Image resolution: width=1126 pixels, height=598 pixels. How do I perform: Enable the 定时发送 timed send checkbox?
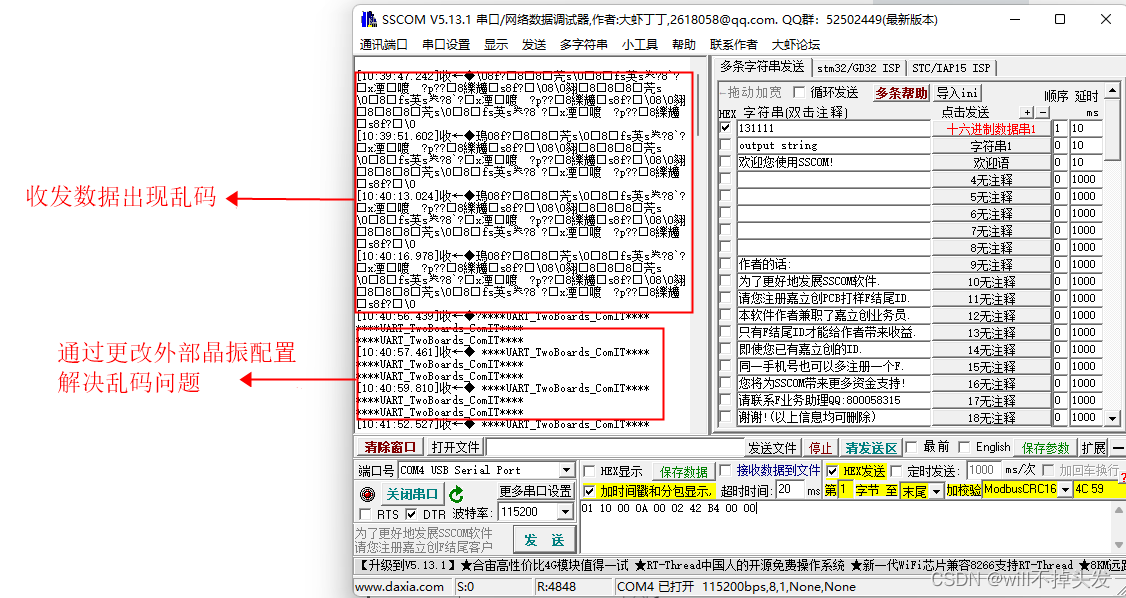coord(896,471)
